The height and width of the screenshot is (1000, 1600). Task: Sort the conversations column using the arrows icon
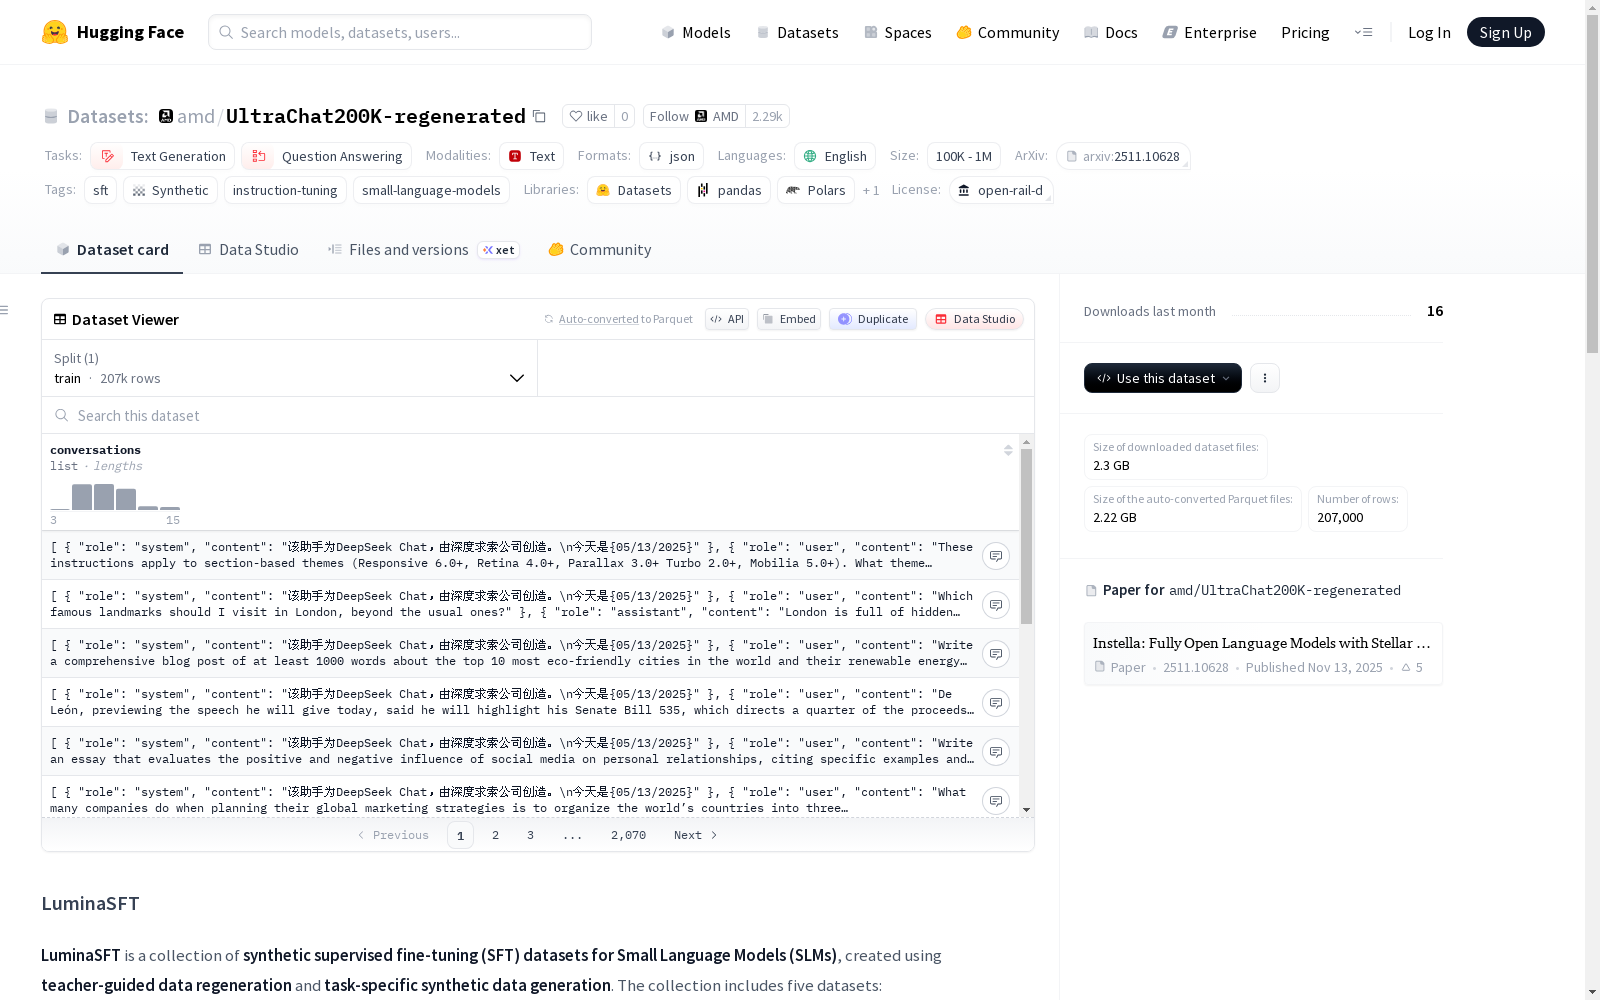[1008, 450]
